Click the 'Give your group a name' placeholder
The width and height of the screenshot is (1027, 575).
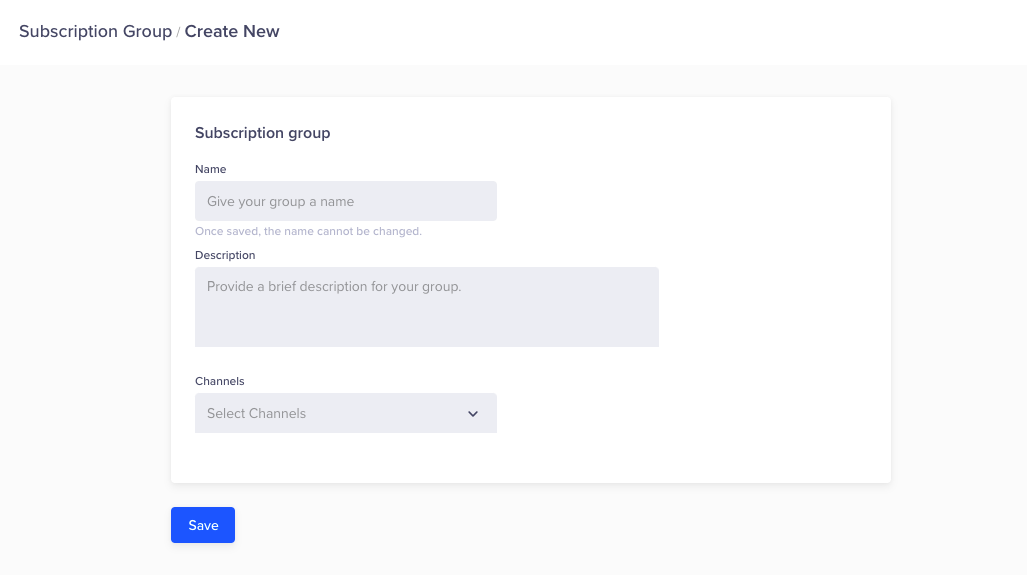tap(281, 202)
